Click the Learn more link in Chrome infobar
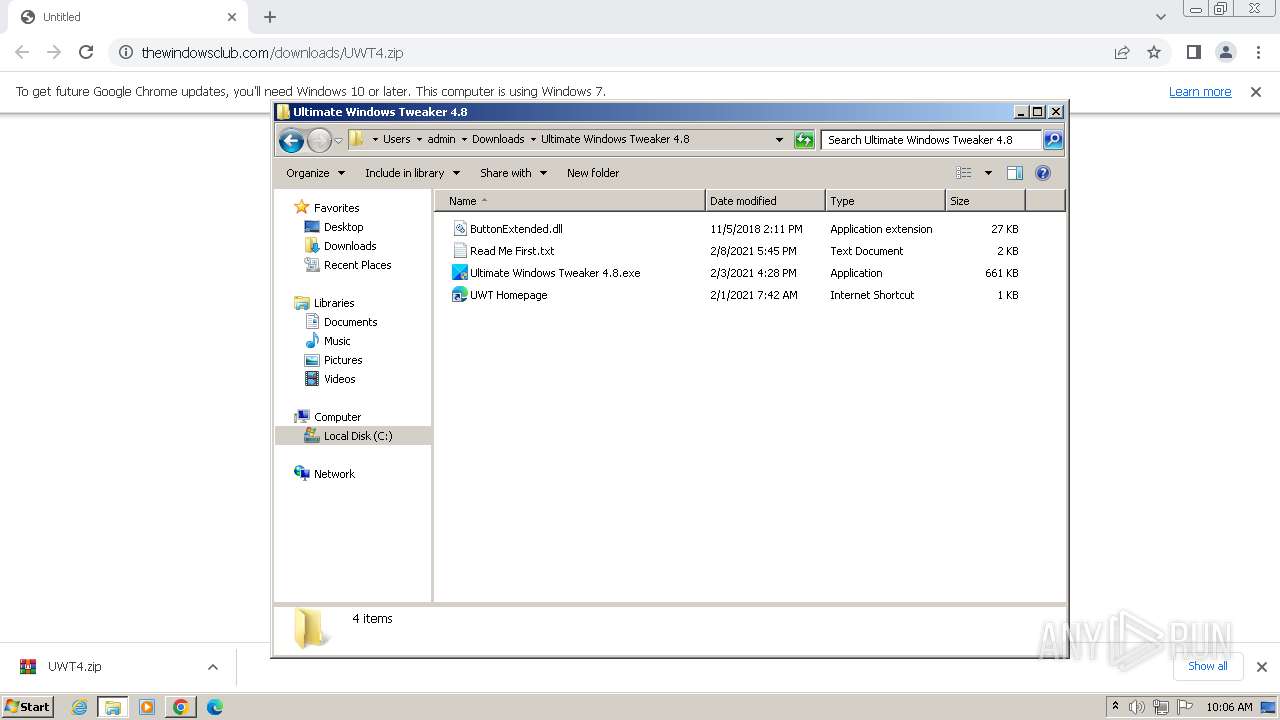 click(x=1200, y=91)
